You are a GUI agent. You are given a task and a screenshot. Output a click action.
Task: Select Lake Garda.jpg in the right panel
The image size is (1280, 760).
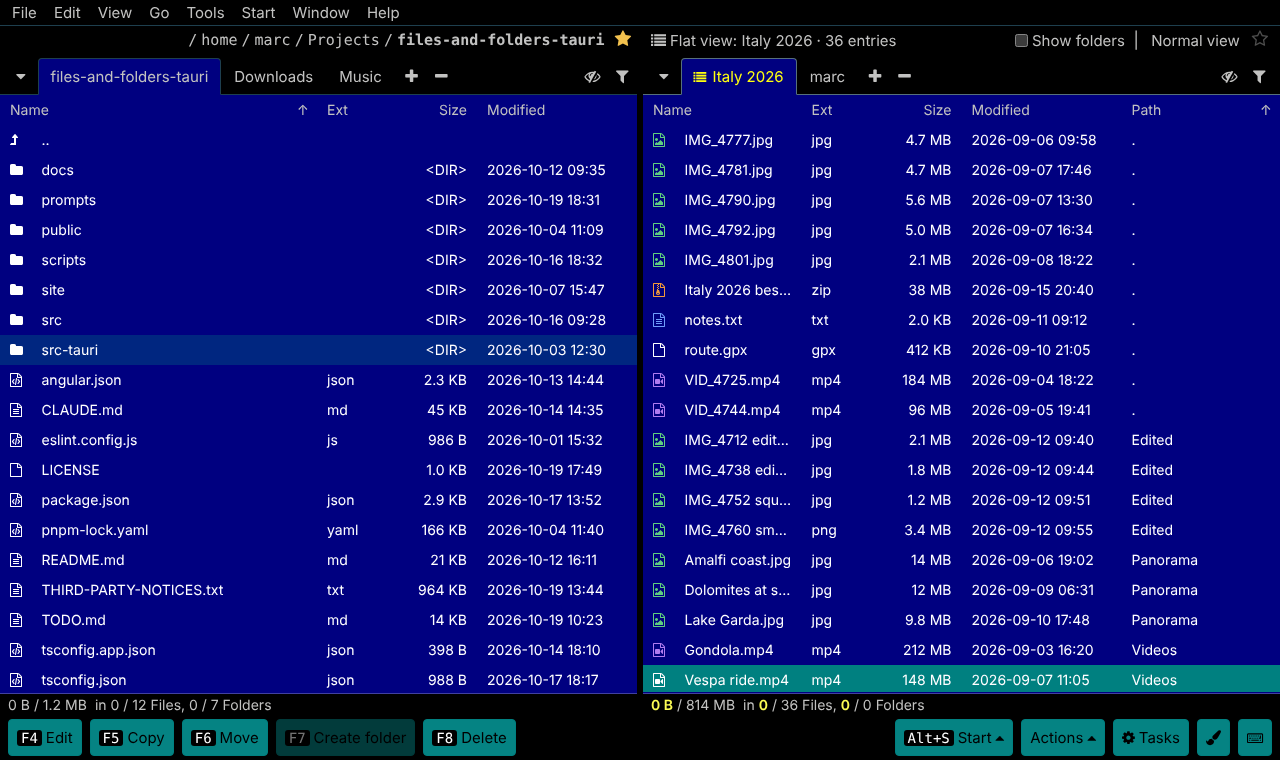coord(961,620)
